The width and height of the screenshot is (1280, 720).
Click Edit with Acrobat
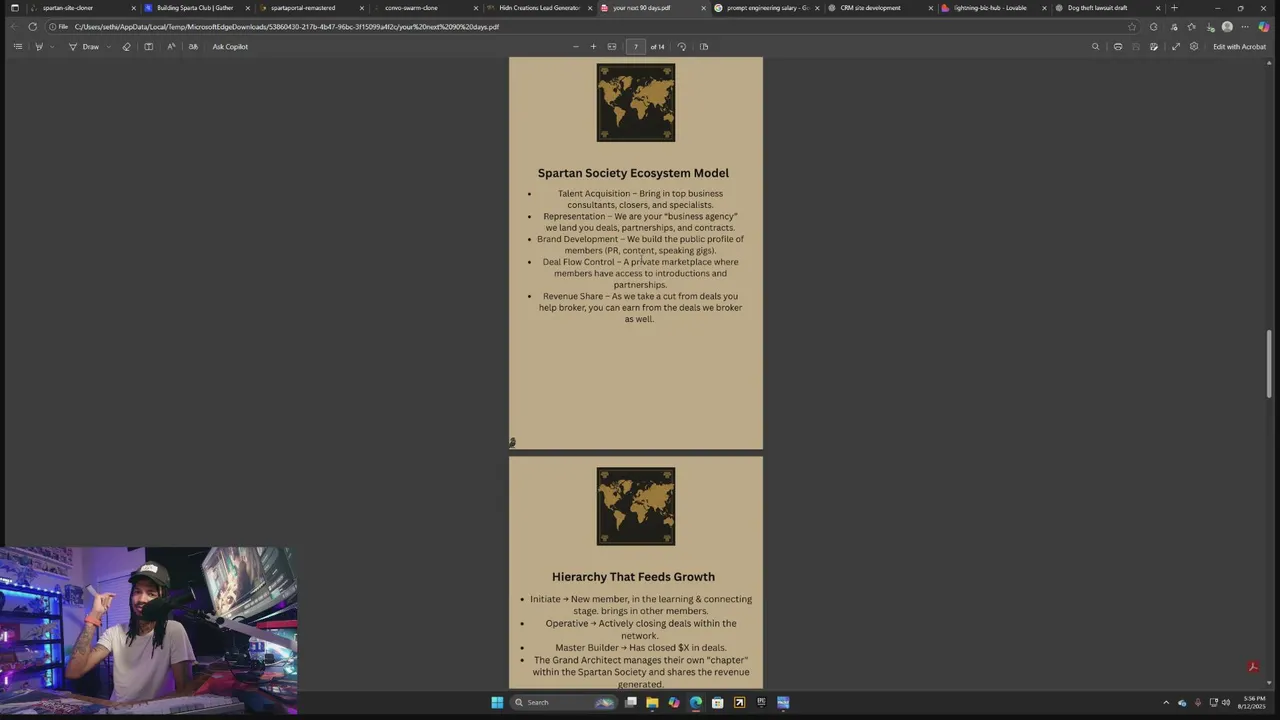pyautogui.click(x=1239, y=47)
